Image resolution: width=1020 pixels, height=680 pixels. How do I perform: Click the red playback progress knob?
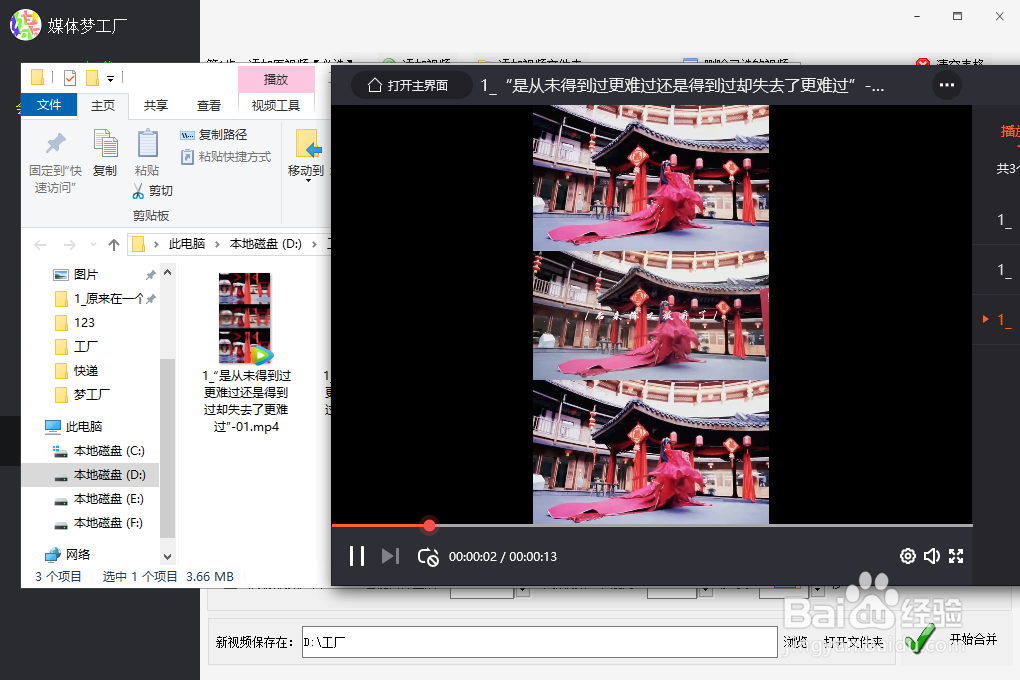click(429, 525)
